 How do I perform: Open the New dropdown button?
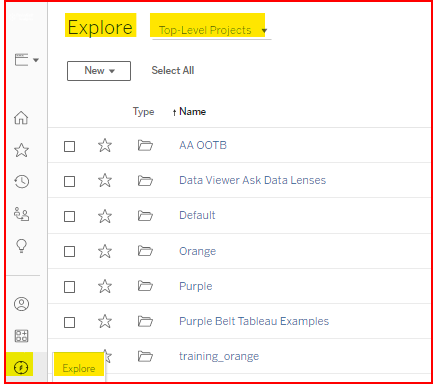(99, 71)
